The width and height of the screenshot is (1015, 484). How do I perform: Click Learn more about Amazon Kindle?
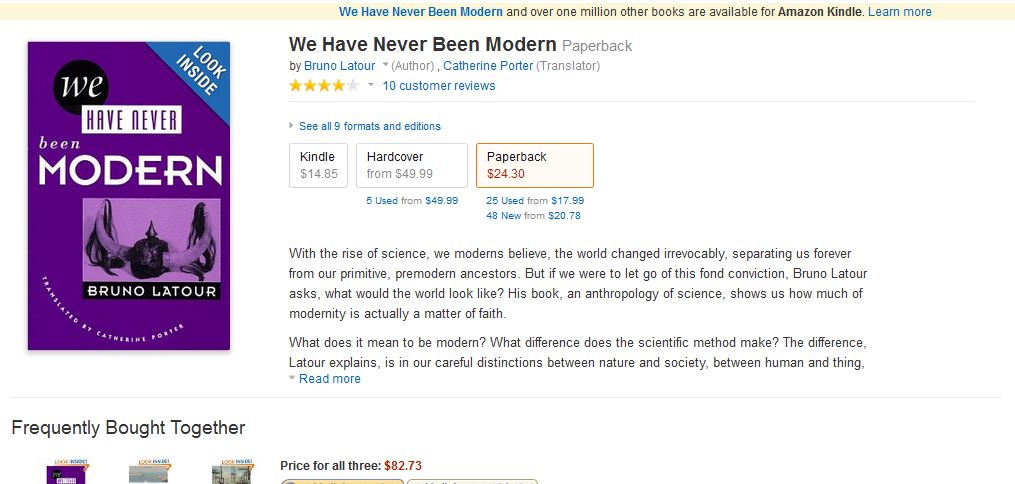tap(899, 12)
